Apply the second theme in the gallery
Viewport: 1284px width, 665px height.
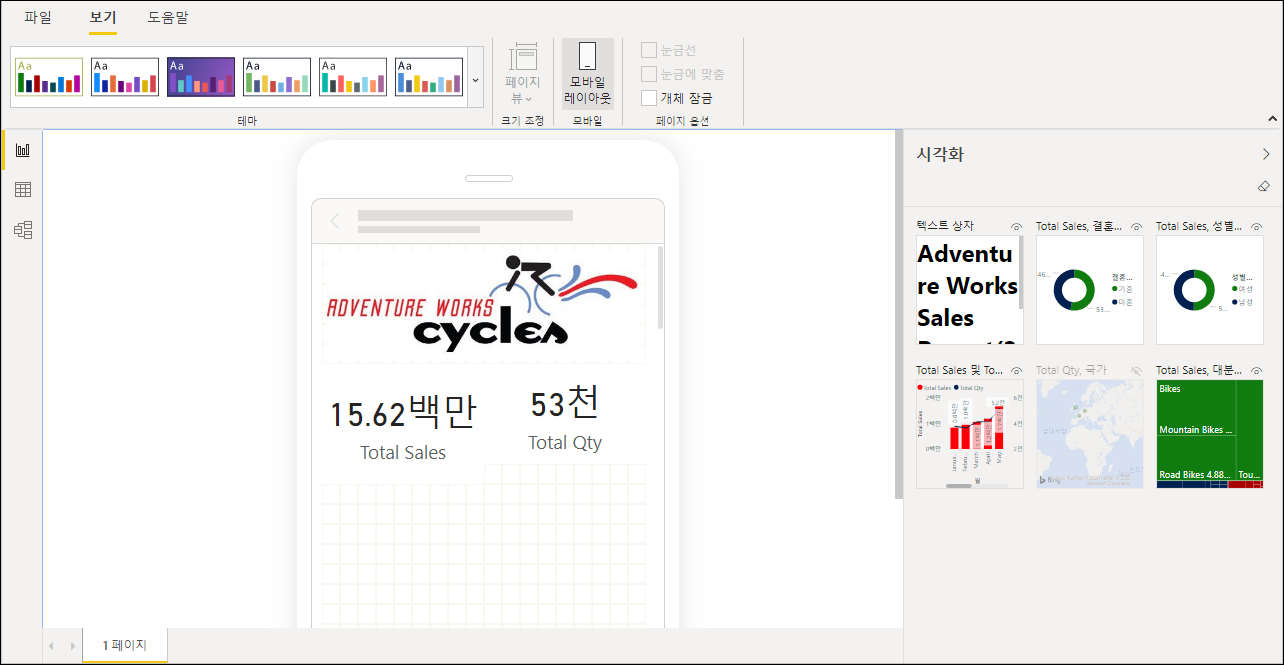coord(125,77)
